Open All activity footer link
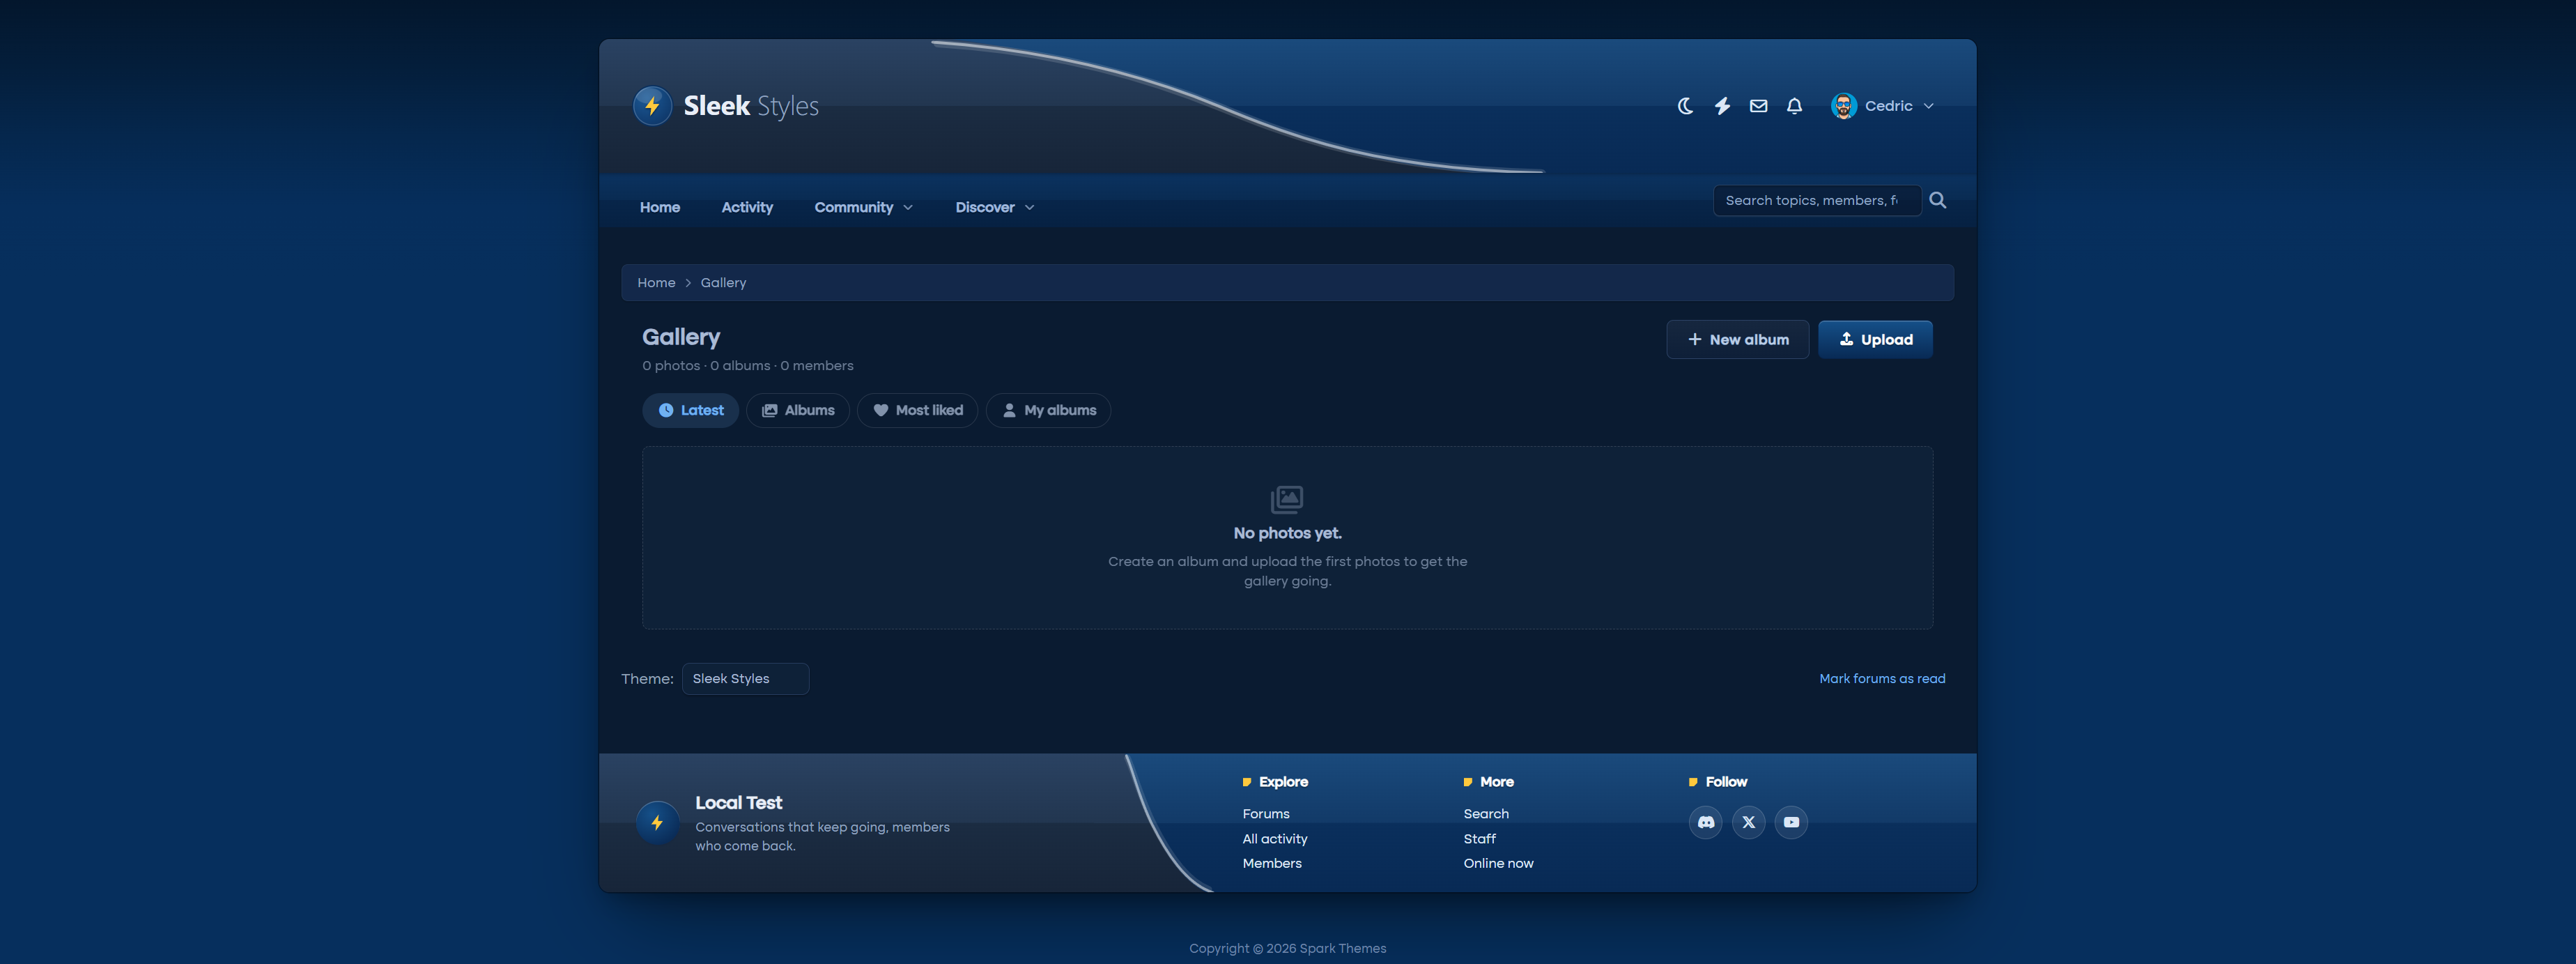 pyautogui.click(x=1275, y=839)
